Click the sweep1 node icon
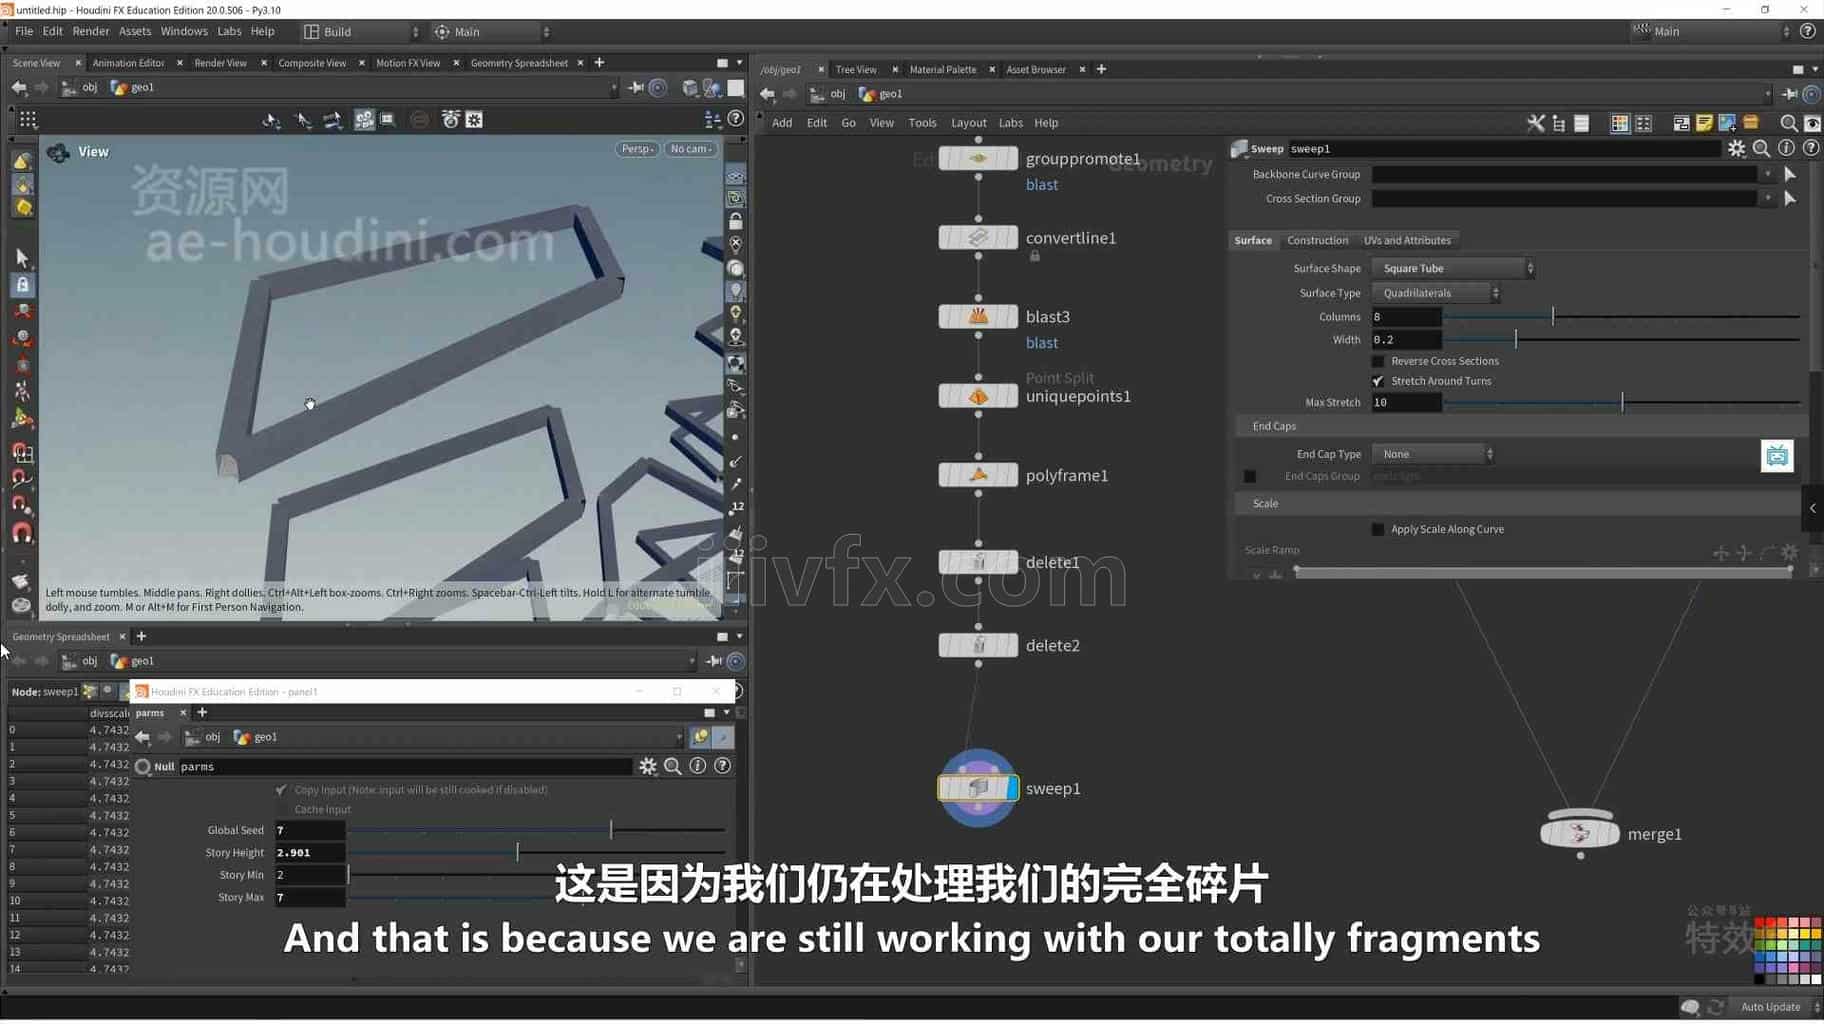 [978, 788]
